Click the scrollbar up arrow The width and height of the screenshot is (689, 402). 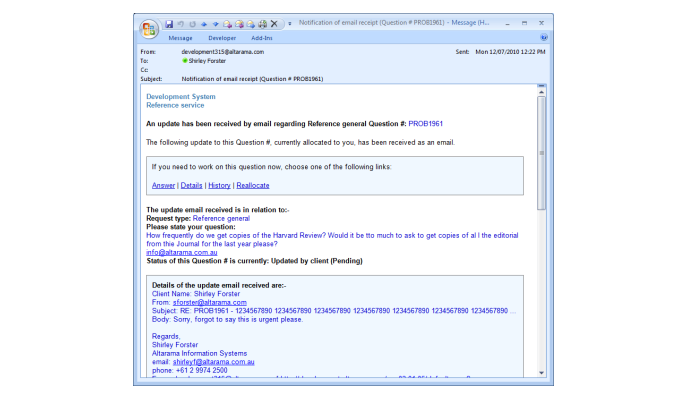[541, 92]
